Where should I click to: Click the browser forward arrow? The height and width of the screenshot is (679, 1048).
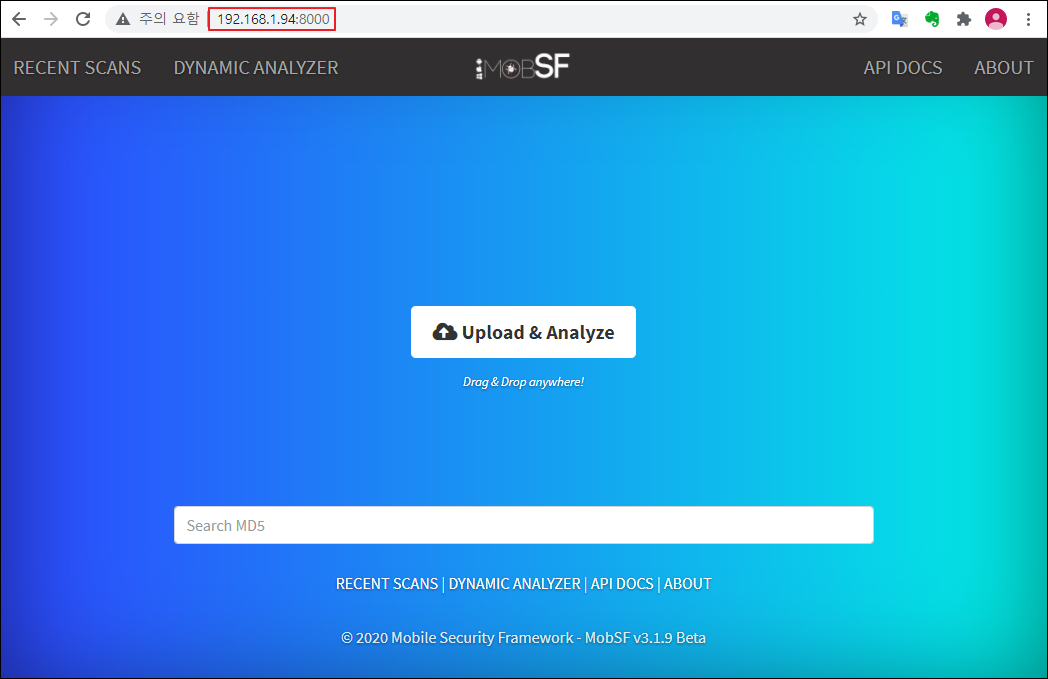click(x=51, y=19)
